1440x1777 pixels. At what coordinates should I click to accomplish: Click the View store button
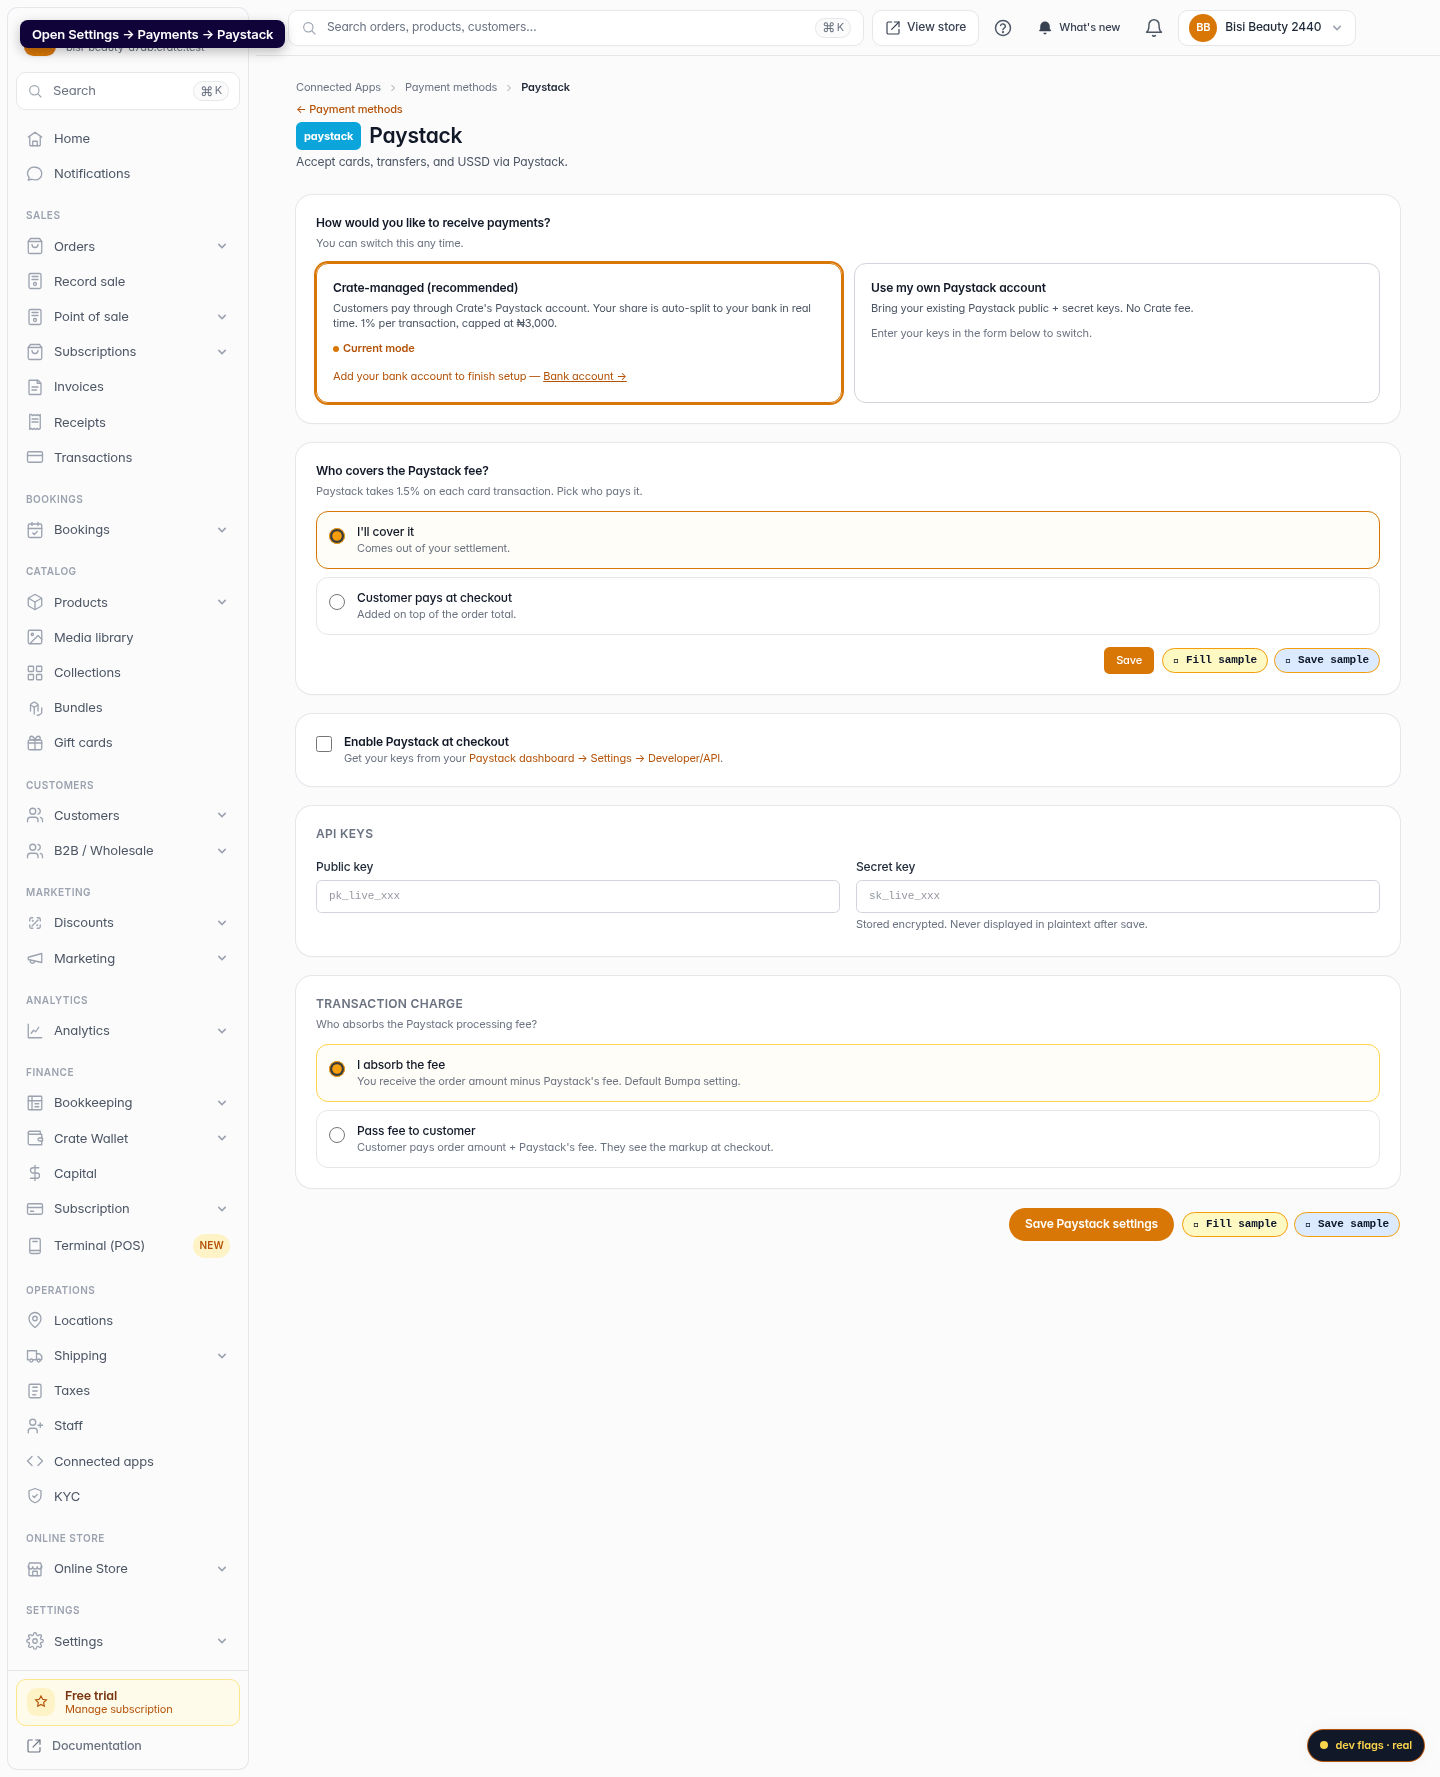click(926, 28)
